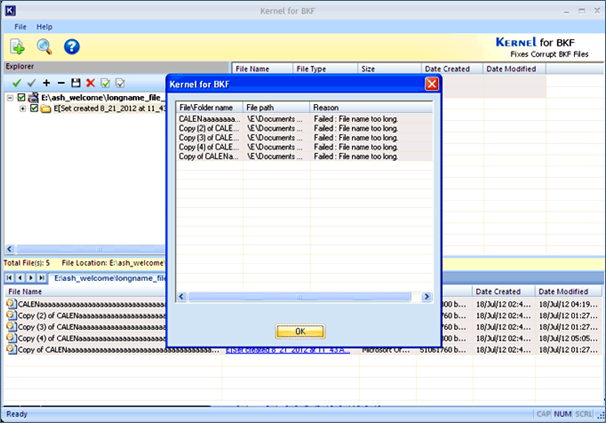Click NUM indicator in status bar
Screen dimensions: 606x423
click(562, 414)
